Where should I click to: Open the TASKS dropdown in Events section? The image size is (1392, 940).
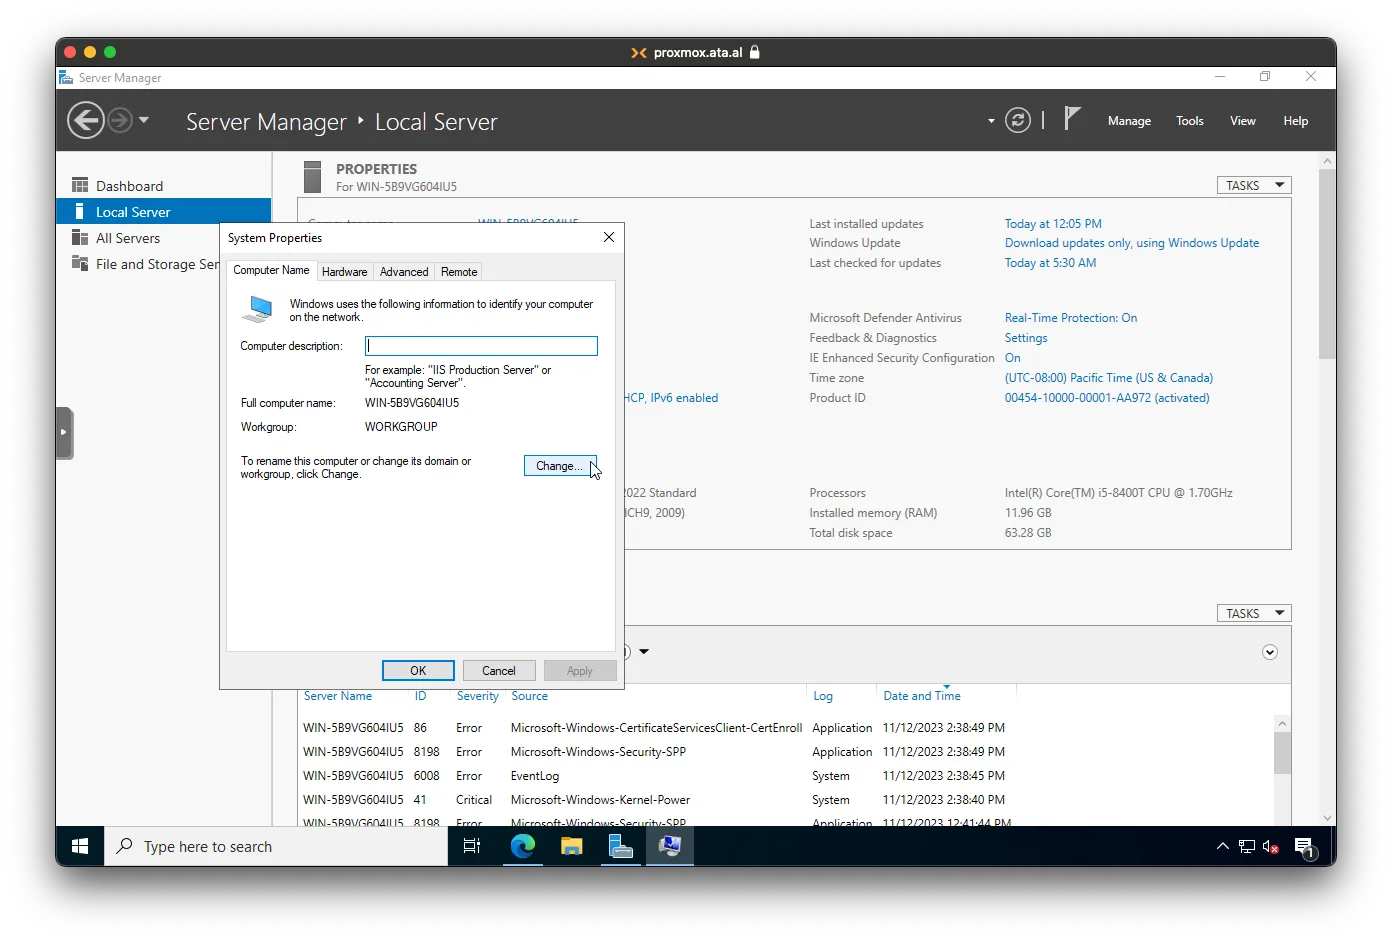(1254, 613)
